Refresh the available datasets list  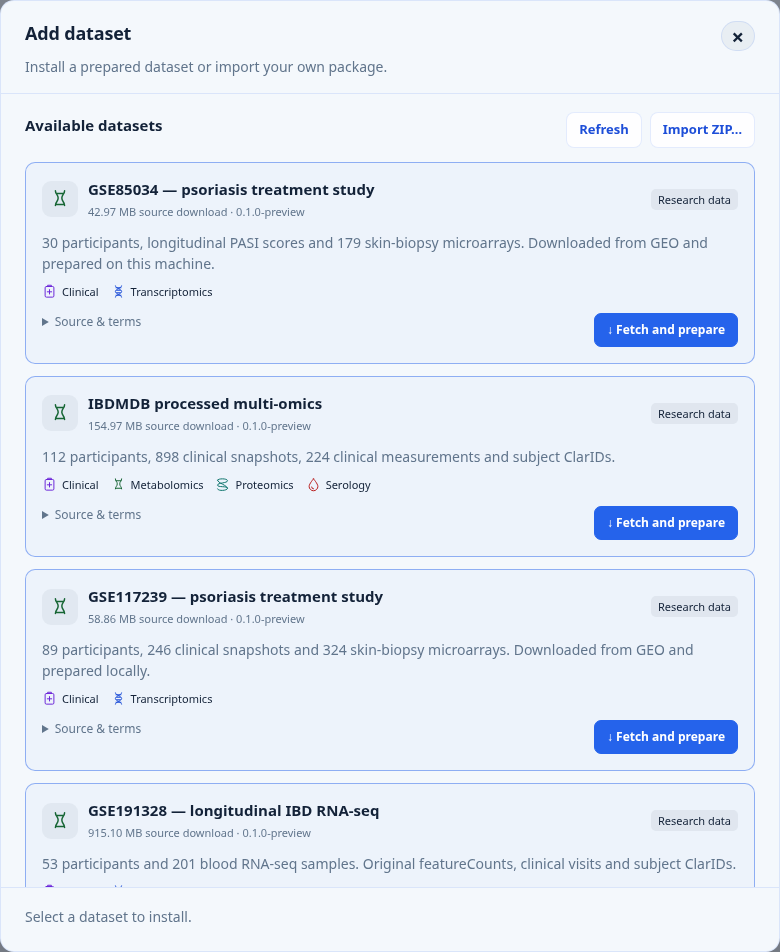pos(604,130)
